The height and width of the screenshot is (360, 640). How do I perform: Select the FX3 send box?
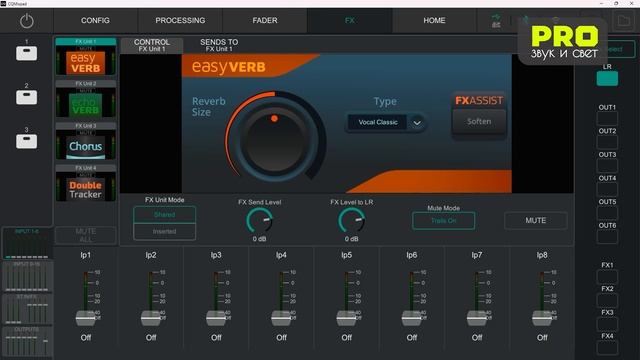point(607,324)
